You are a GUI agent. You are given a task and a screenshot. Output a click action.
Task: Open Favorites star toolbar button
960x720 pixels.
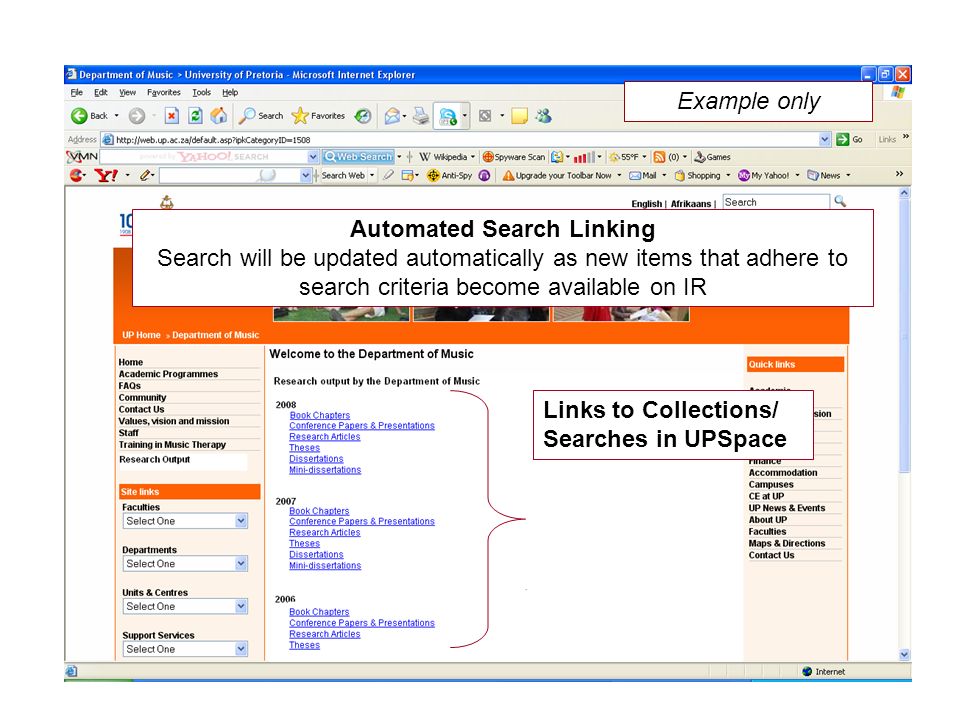[318, 116]
